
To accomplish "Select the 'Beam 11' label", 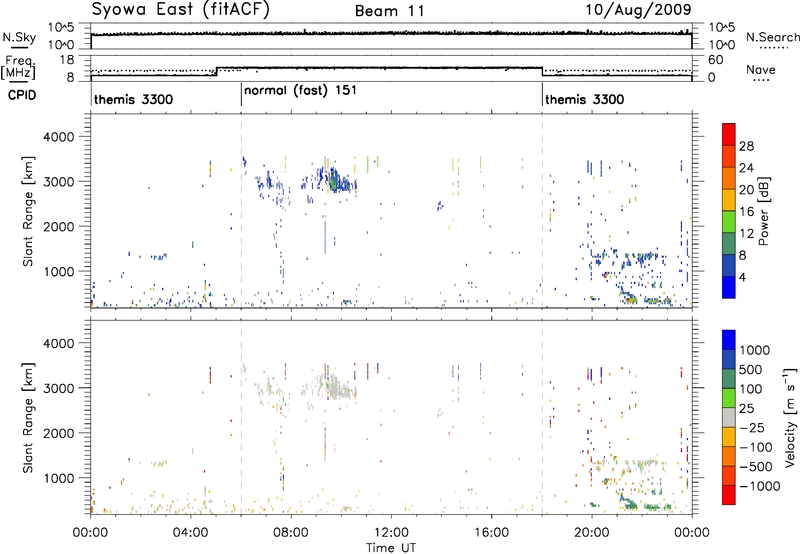I will 390,11.
